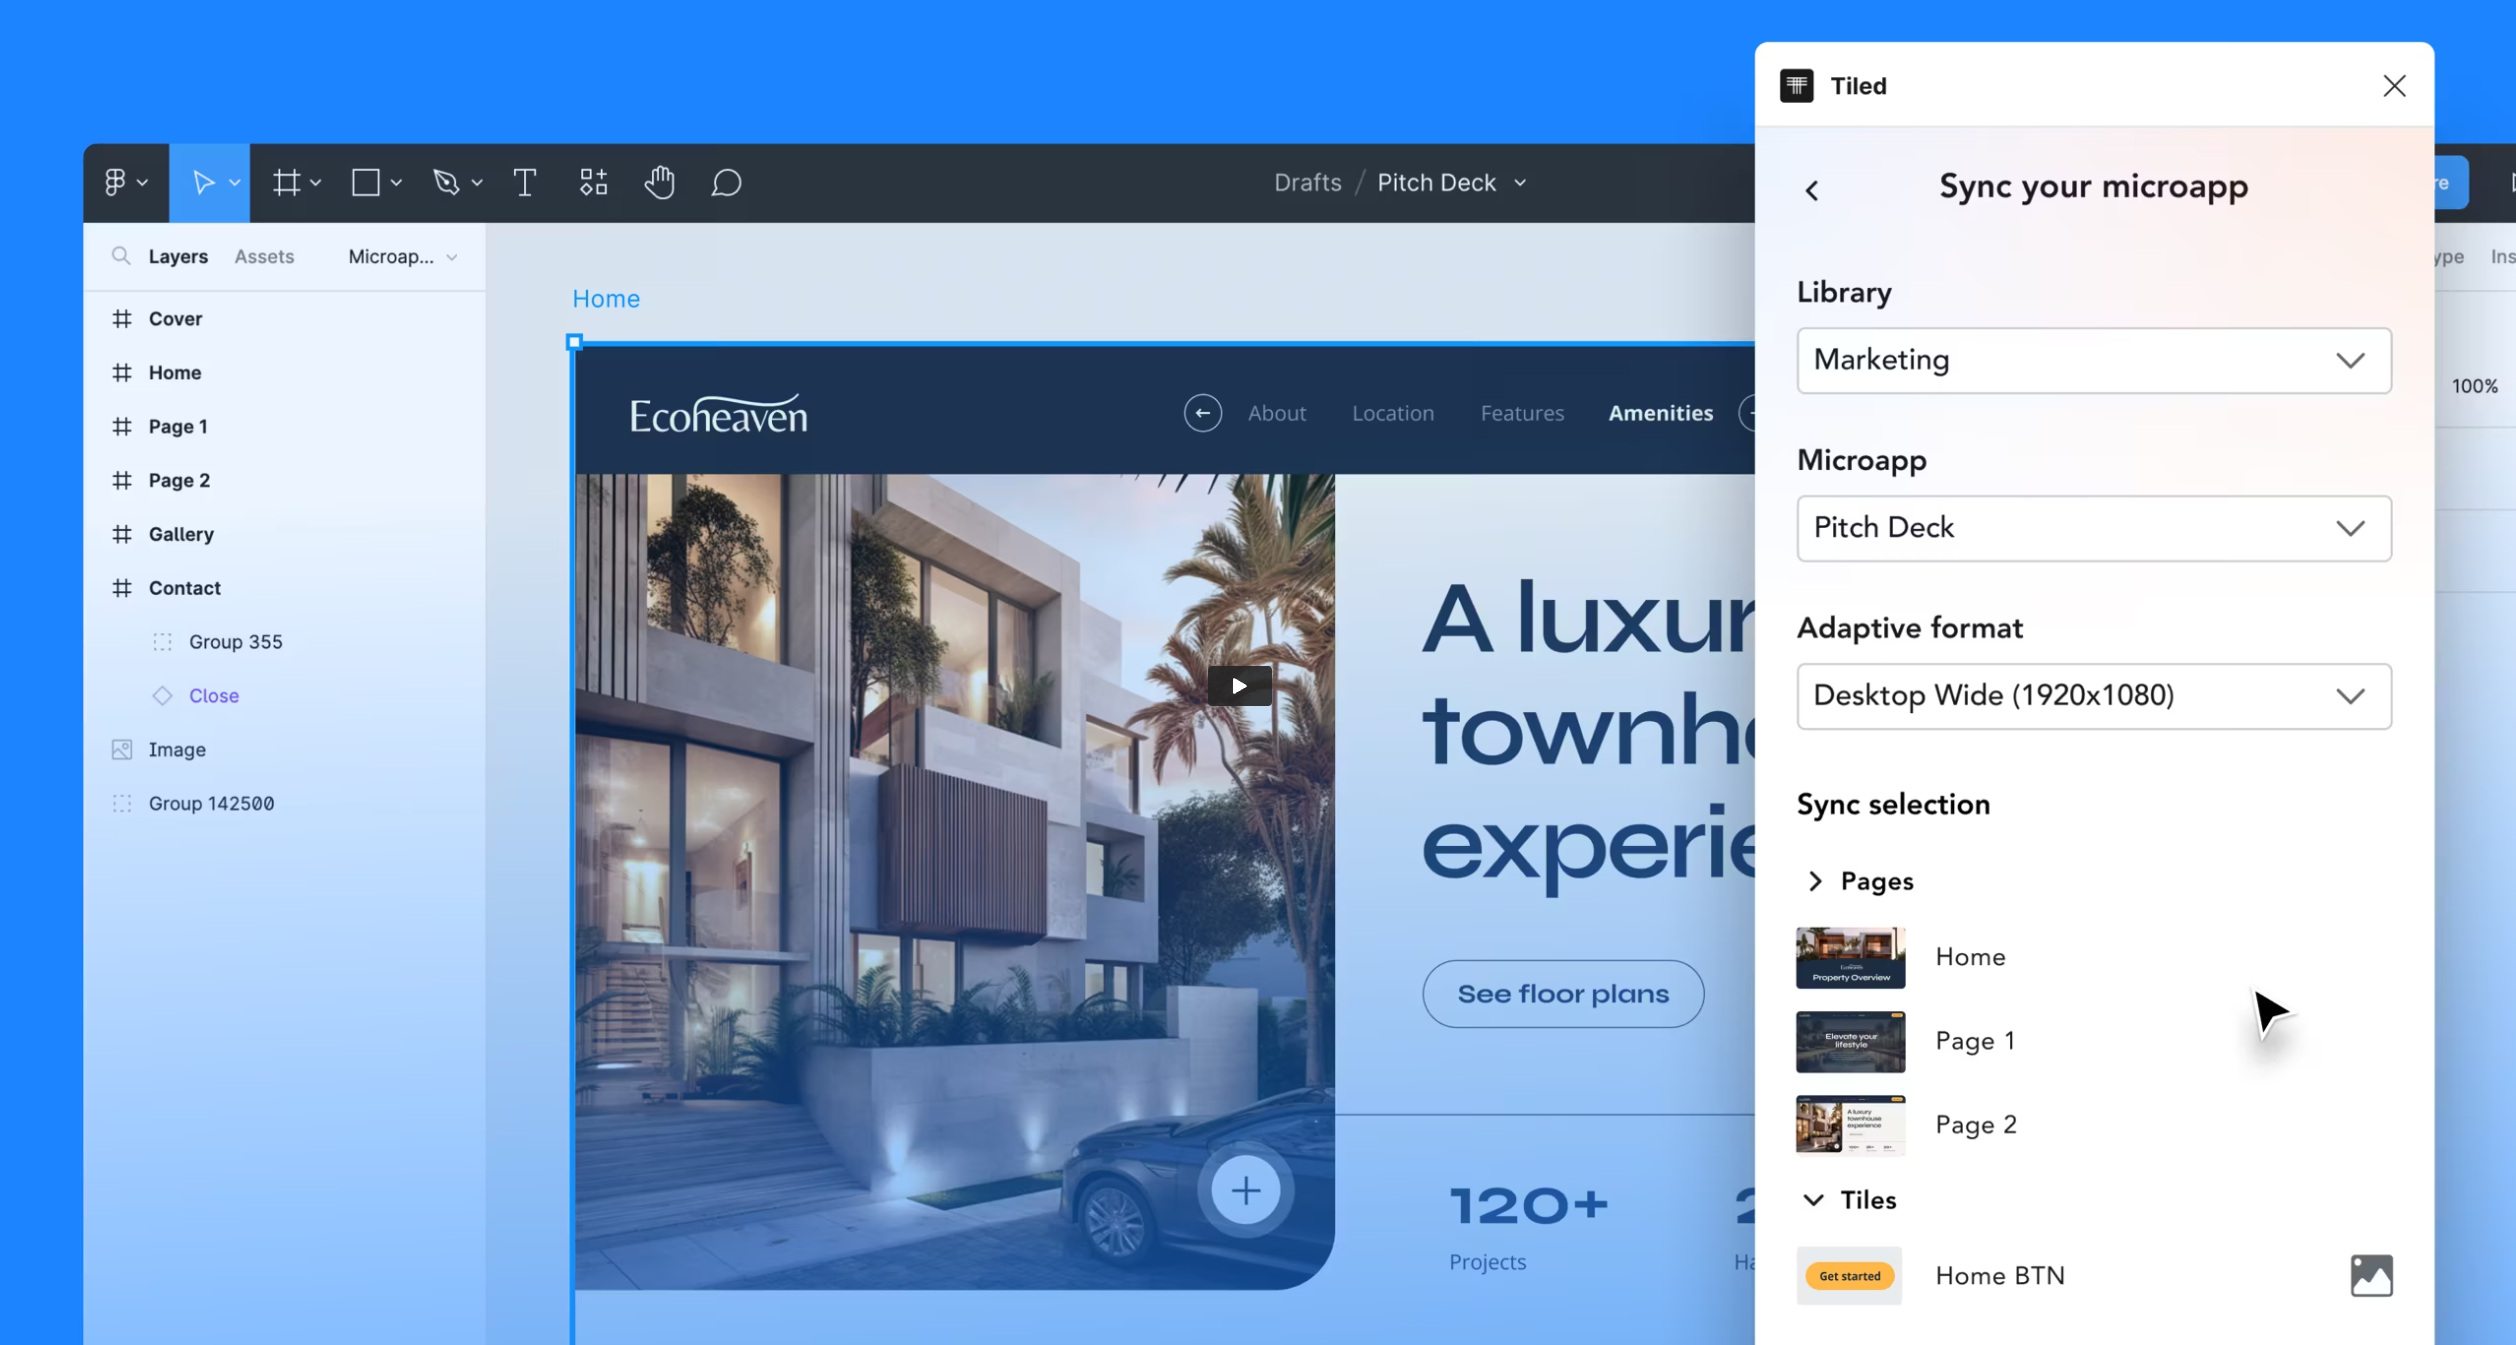The width and height of the screenshot is (2516, 1345).
Task: Select the Hand tool in toolbar
Action: [x=659, y=183]
